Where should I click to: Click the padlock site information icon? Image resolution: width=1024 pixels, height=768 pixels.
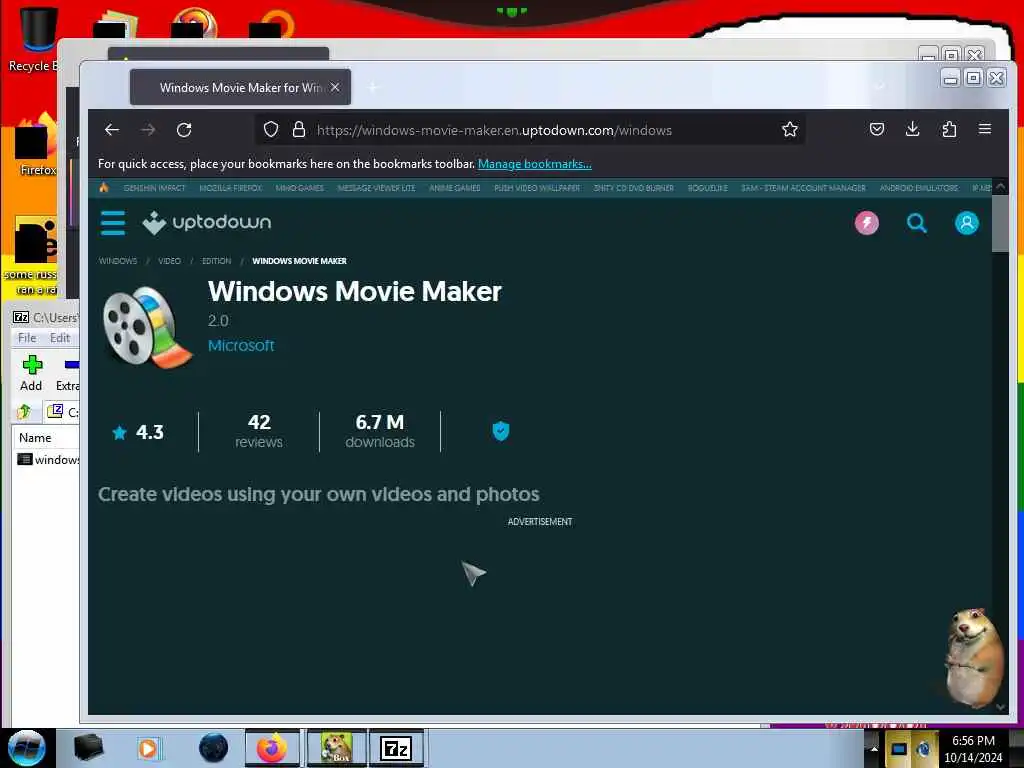coord(298,130)
